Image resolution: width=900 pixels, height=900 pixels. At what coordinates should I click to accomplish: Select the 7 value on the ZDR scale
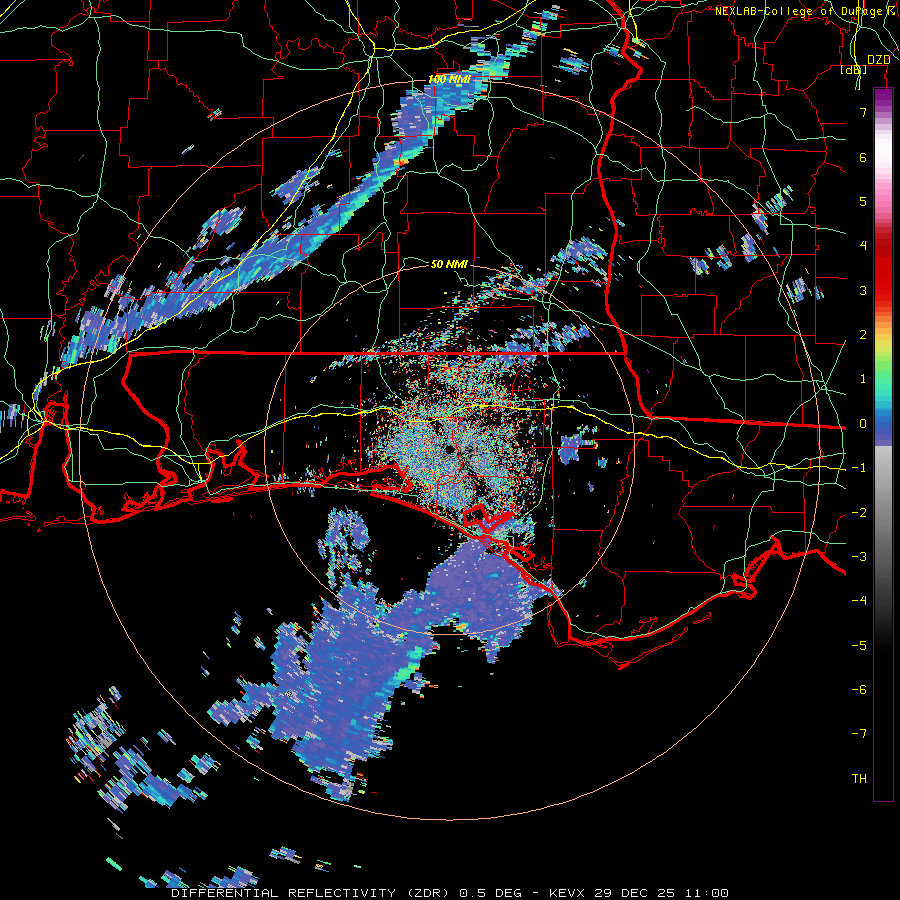coord(863,112)
